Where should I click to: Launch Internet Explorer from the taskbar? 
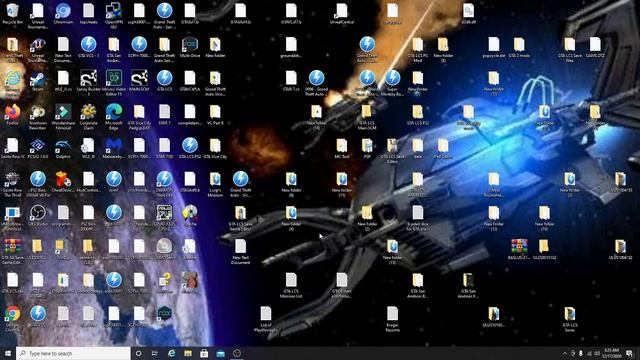[x=171, y=353]
